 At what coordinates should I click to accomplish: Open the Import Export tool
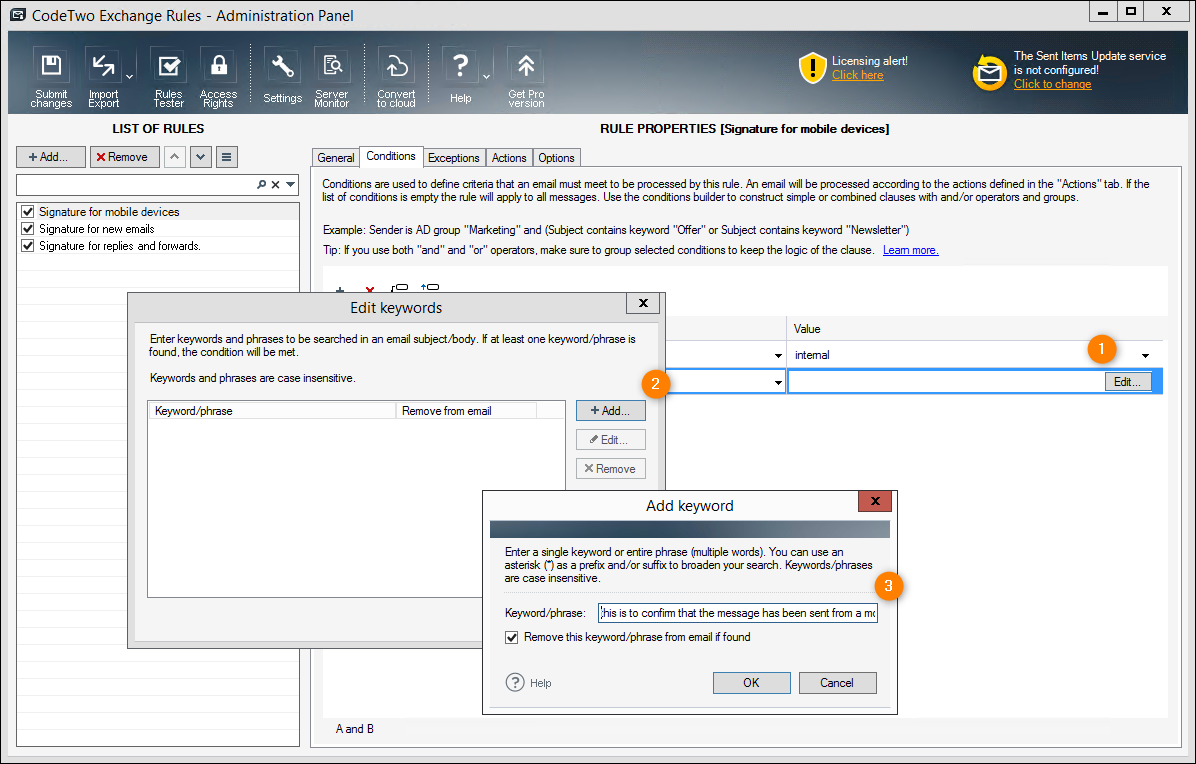point(103,79)
